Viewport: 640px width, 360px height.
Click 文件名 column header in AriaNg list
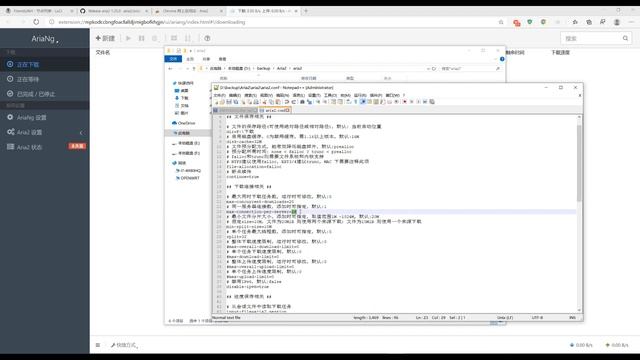point(103,53)
